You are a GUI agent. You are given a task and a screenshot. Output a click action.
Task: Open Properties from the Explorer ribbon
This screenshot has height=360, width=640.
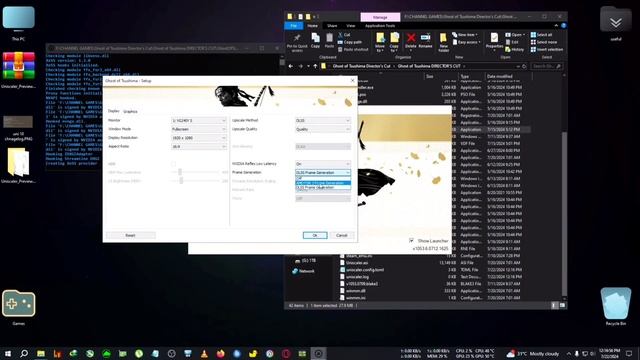point(494,41)
